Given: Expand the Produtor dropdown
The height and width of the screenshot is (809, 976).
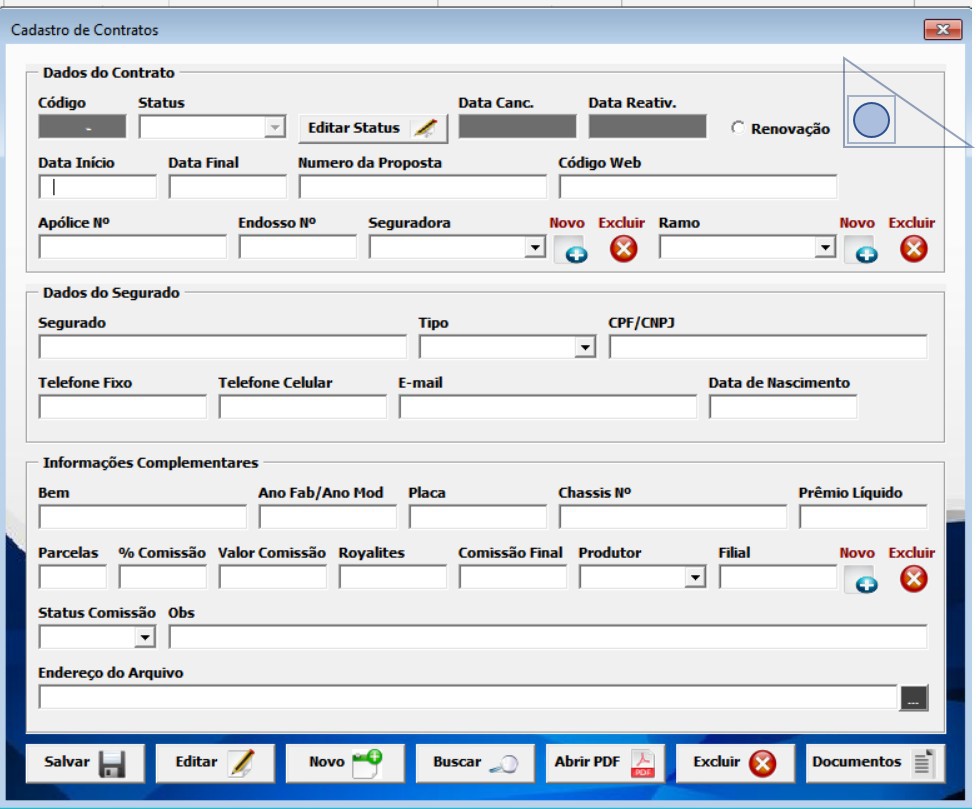Looking at the screenshot, I should (696, 577).
